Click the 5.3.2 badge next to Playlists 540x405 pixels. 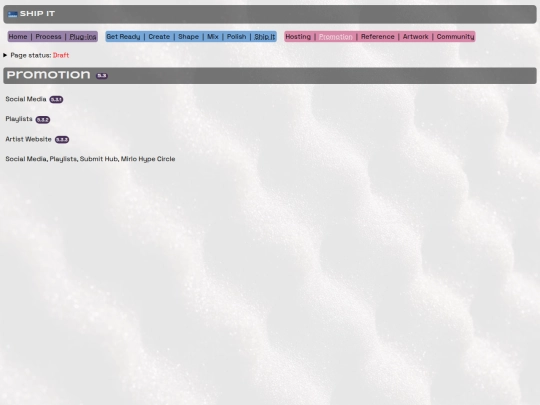point(43,120)
